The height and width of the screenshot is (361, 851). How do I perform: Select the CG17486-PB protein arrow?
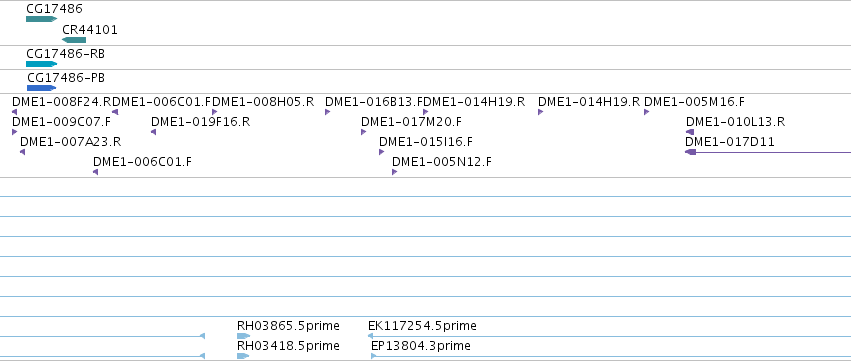[x=41, y=88]
